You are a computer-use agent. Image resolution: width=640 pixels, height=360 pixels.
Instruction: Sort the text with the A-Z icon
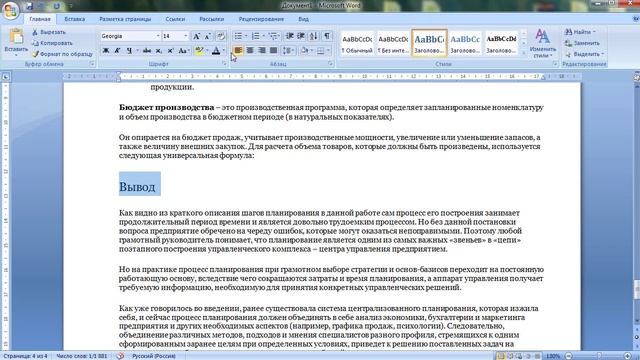coord(313,36)
